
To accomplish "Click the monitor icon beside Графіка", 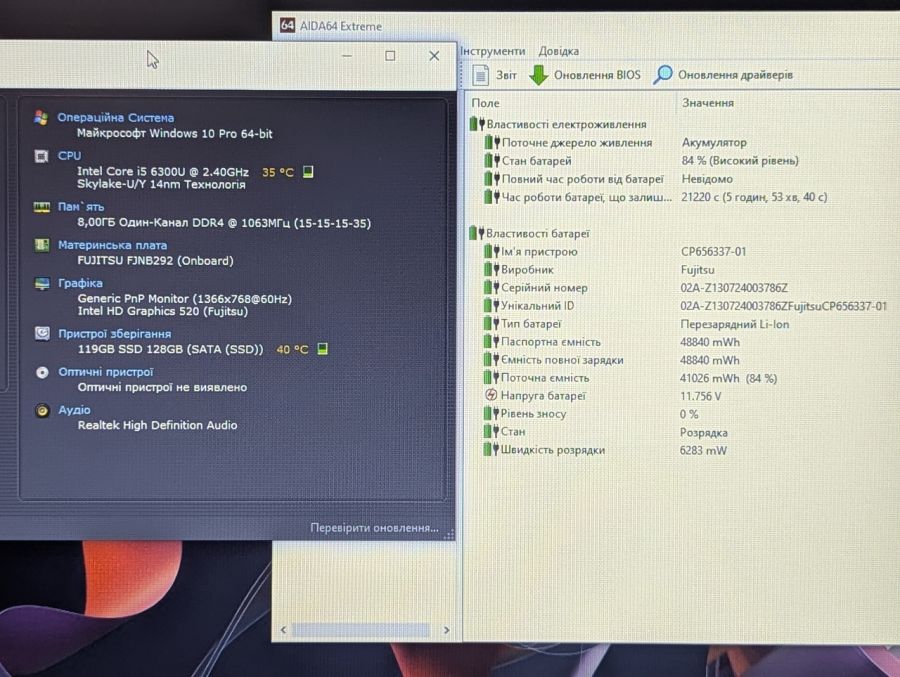I will point(42,284).
